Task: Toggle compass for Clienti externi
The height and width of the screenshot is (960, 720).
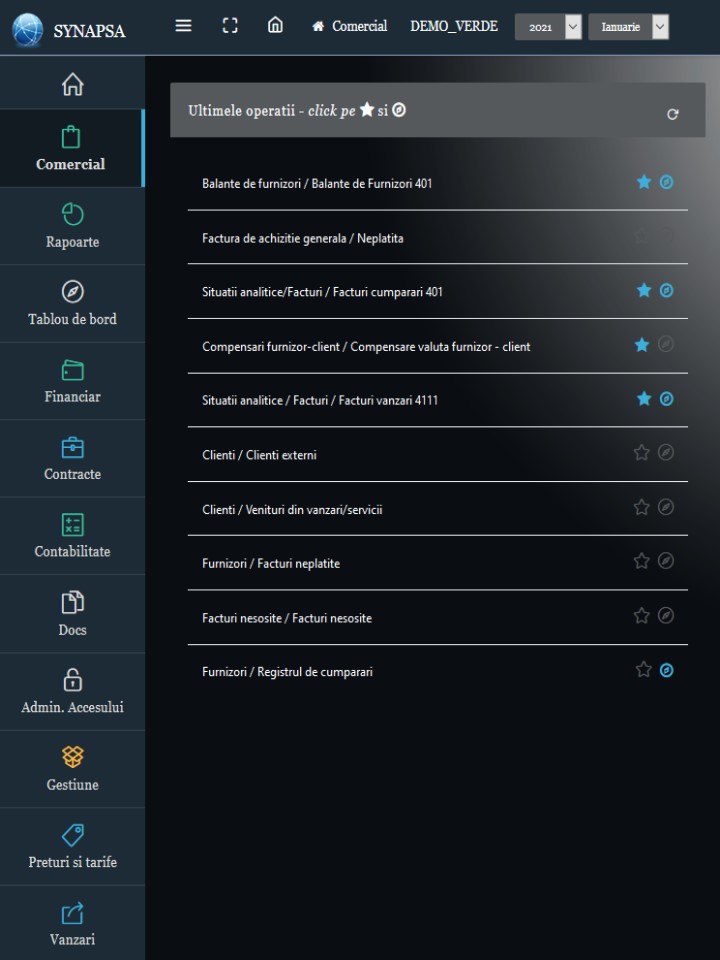Action: click(x=666, y=452)
